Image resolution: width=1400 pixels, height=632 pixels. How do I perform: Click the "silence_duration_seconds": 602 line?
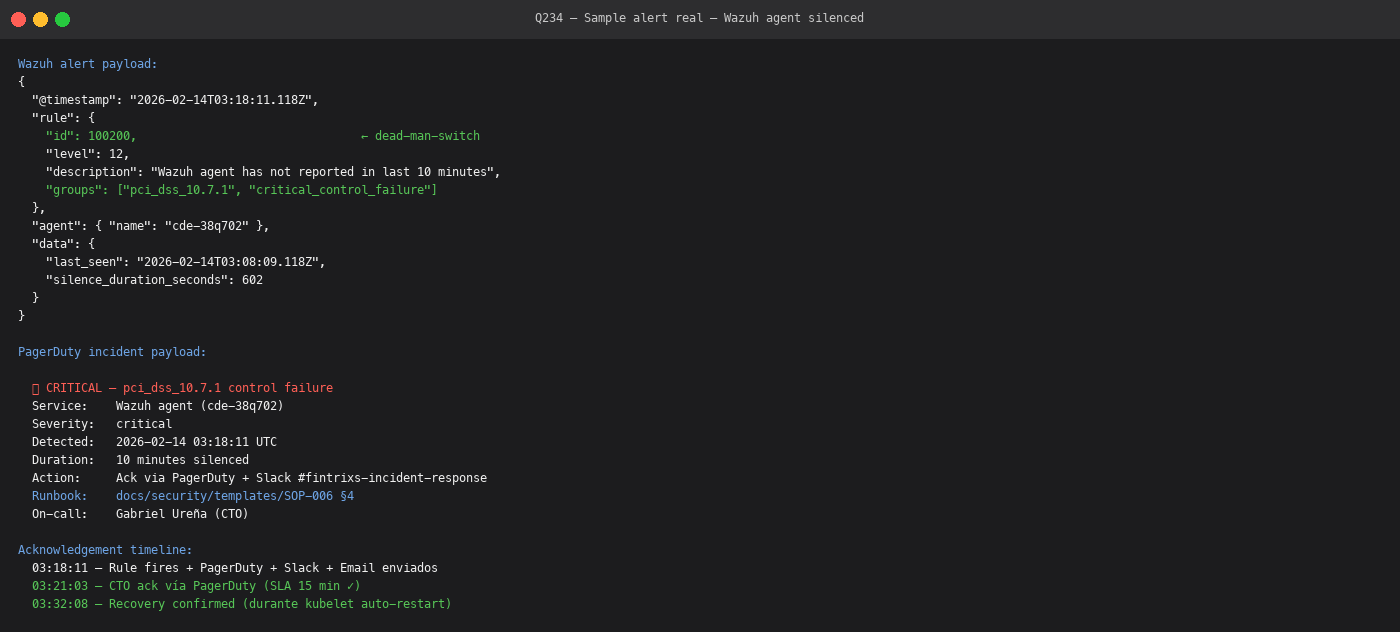[154, 280]
